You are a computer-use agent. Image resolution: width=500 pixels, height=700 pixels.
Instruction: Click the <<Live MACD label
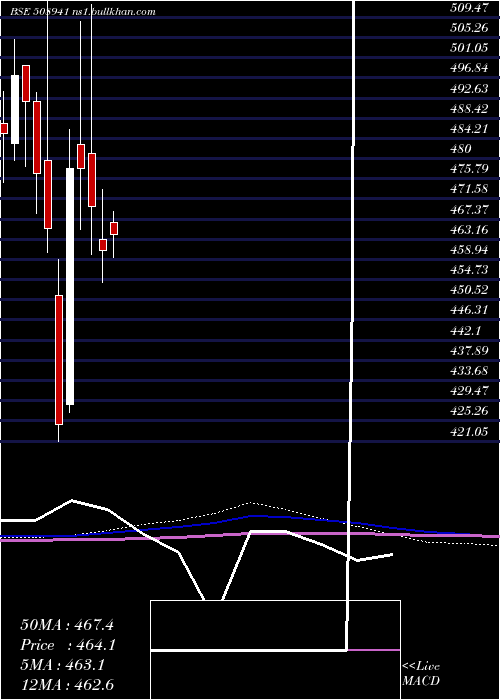click(x=421, y=673)
